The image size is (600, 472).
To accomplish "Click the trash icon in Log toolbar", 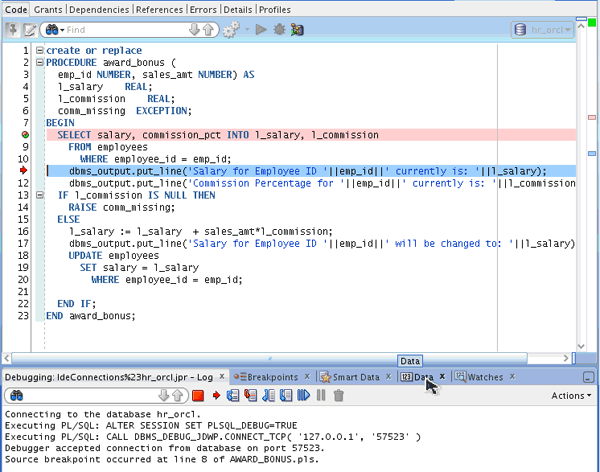I will (338, 396).
